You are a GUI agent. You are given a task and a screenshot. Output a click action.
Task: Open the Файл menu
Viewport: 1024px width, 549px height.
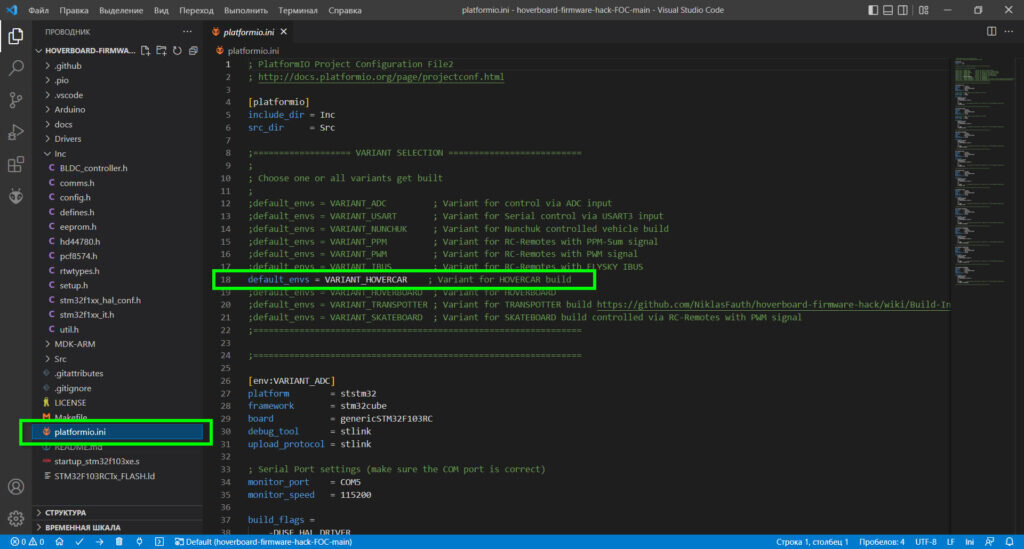coord(39,10)
